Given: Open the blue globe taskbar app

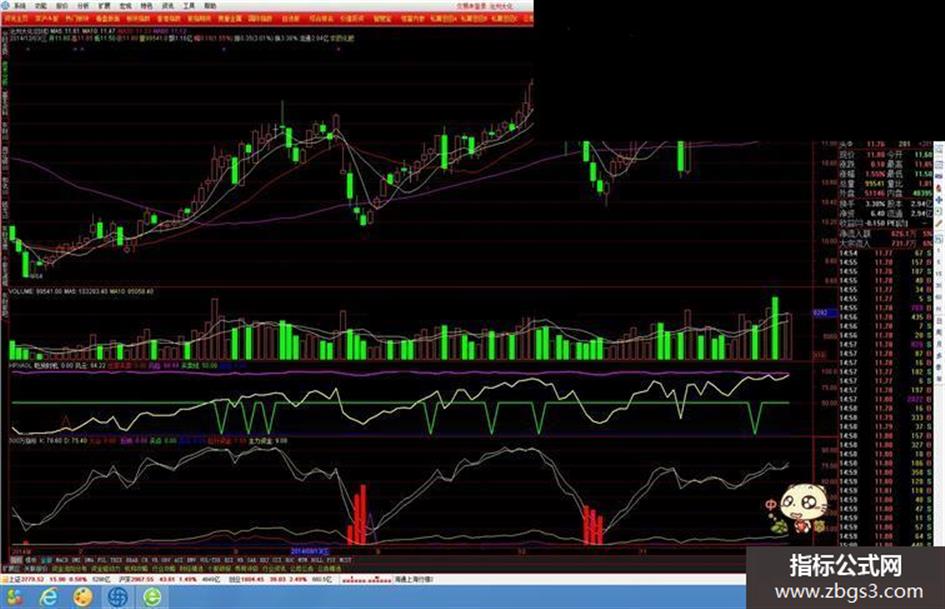Looking at the screenshot, I should (118, 597).
